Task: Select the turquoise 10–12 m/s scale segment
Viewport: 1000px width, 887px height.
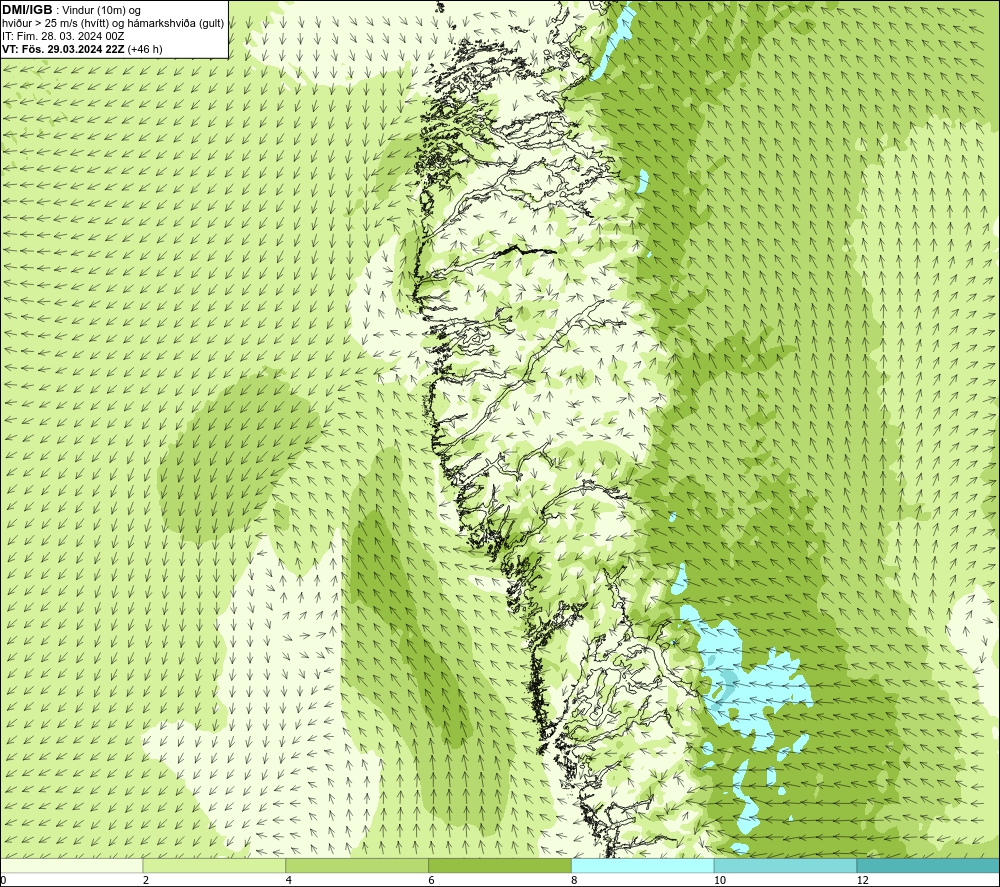Action: (786, 865)
